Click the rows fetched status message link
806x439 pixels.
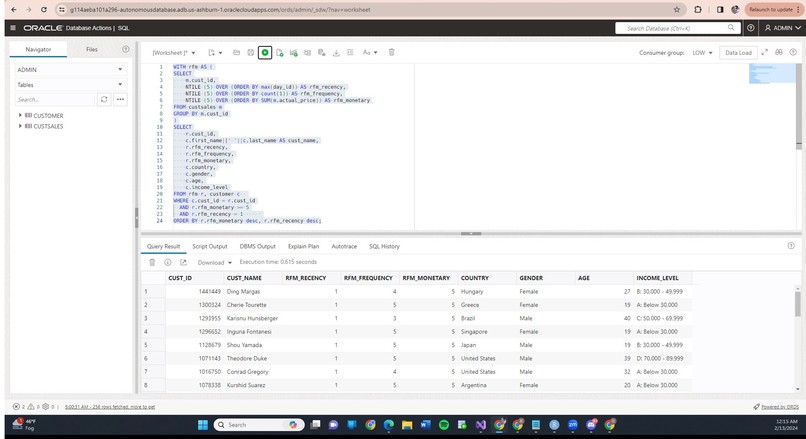[109, 407]
